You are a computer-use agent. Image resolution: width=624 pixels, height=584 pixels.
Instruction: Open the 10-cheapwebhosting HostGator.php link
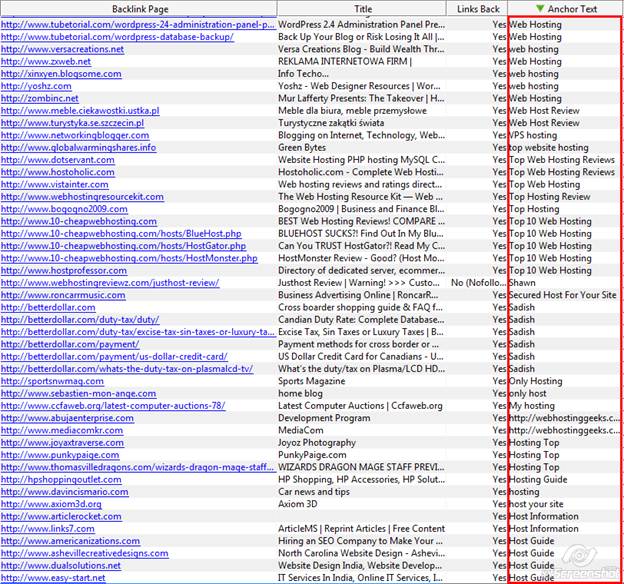123,246
